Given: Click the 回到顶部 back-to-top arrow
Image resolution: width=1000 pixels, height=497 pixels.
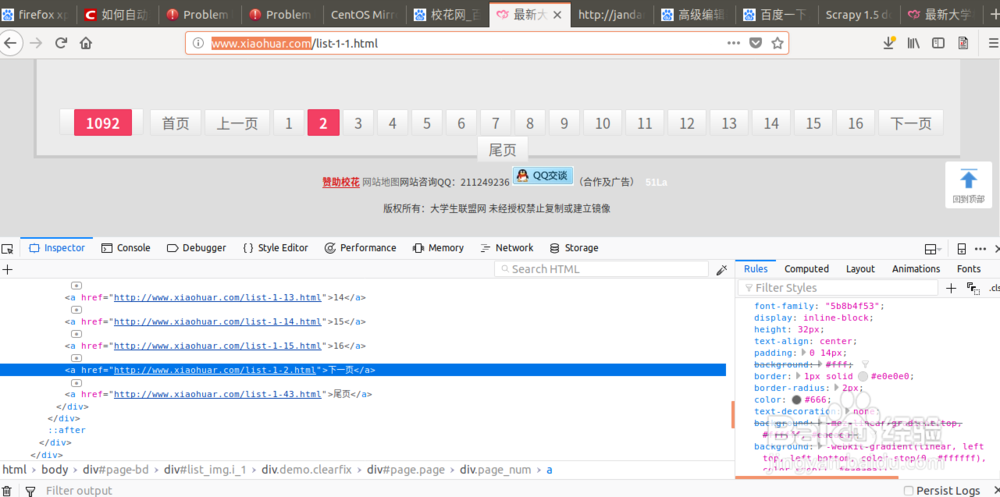Looking at the screenshot, I should coord(968,184).
